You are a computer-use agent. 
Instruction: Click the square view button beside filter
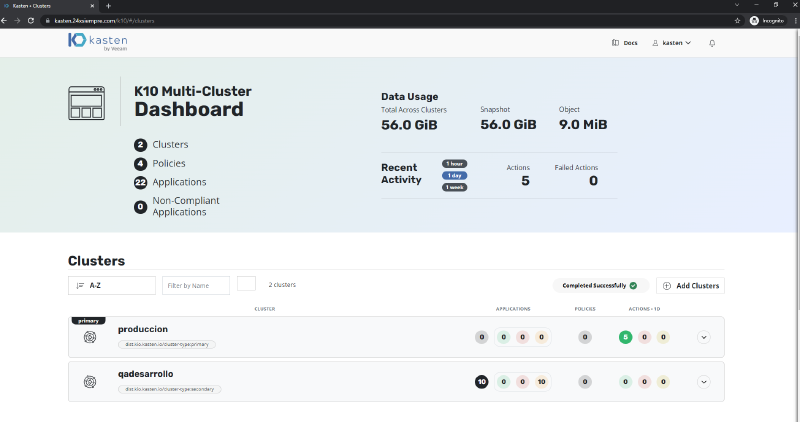[x=246, y=284]
